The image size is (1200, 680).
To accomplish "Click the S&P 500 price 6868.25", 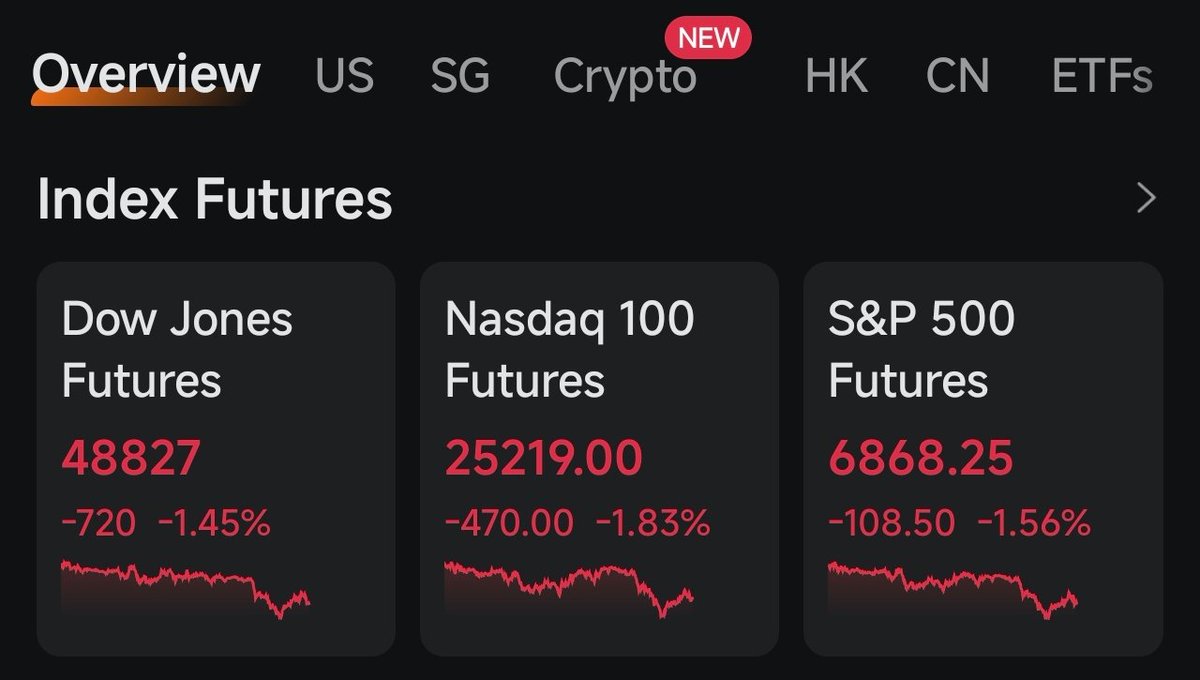I will (920, 459).
